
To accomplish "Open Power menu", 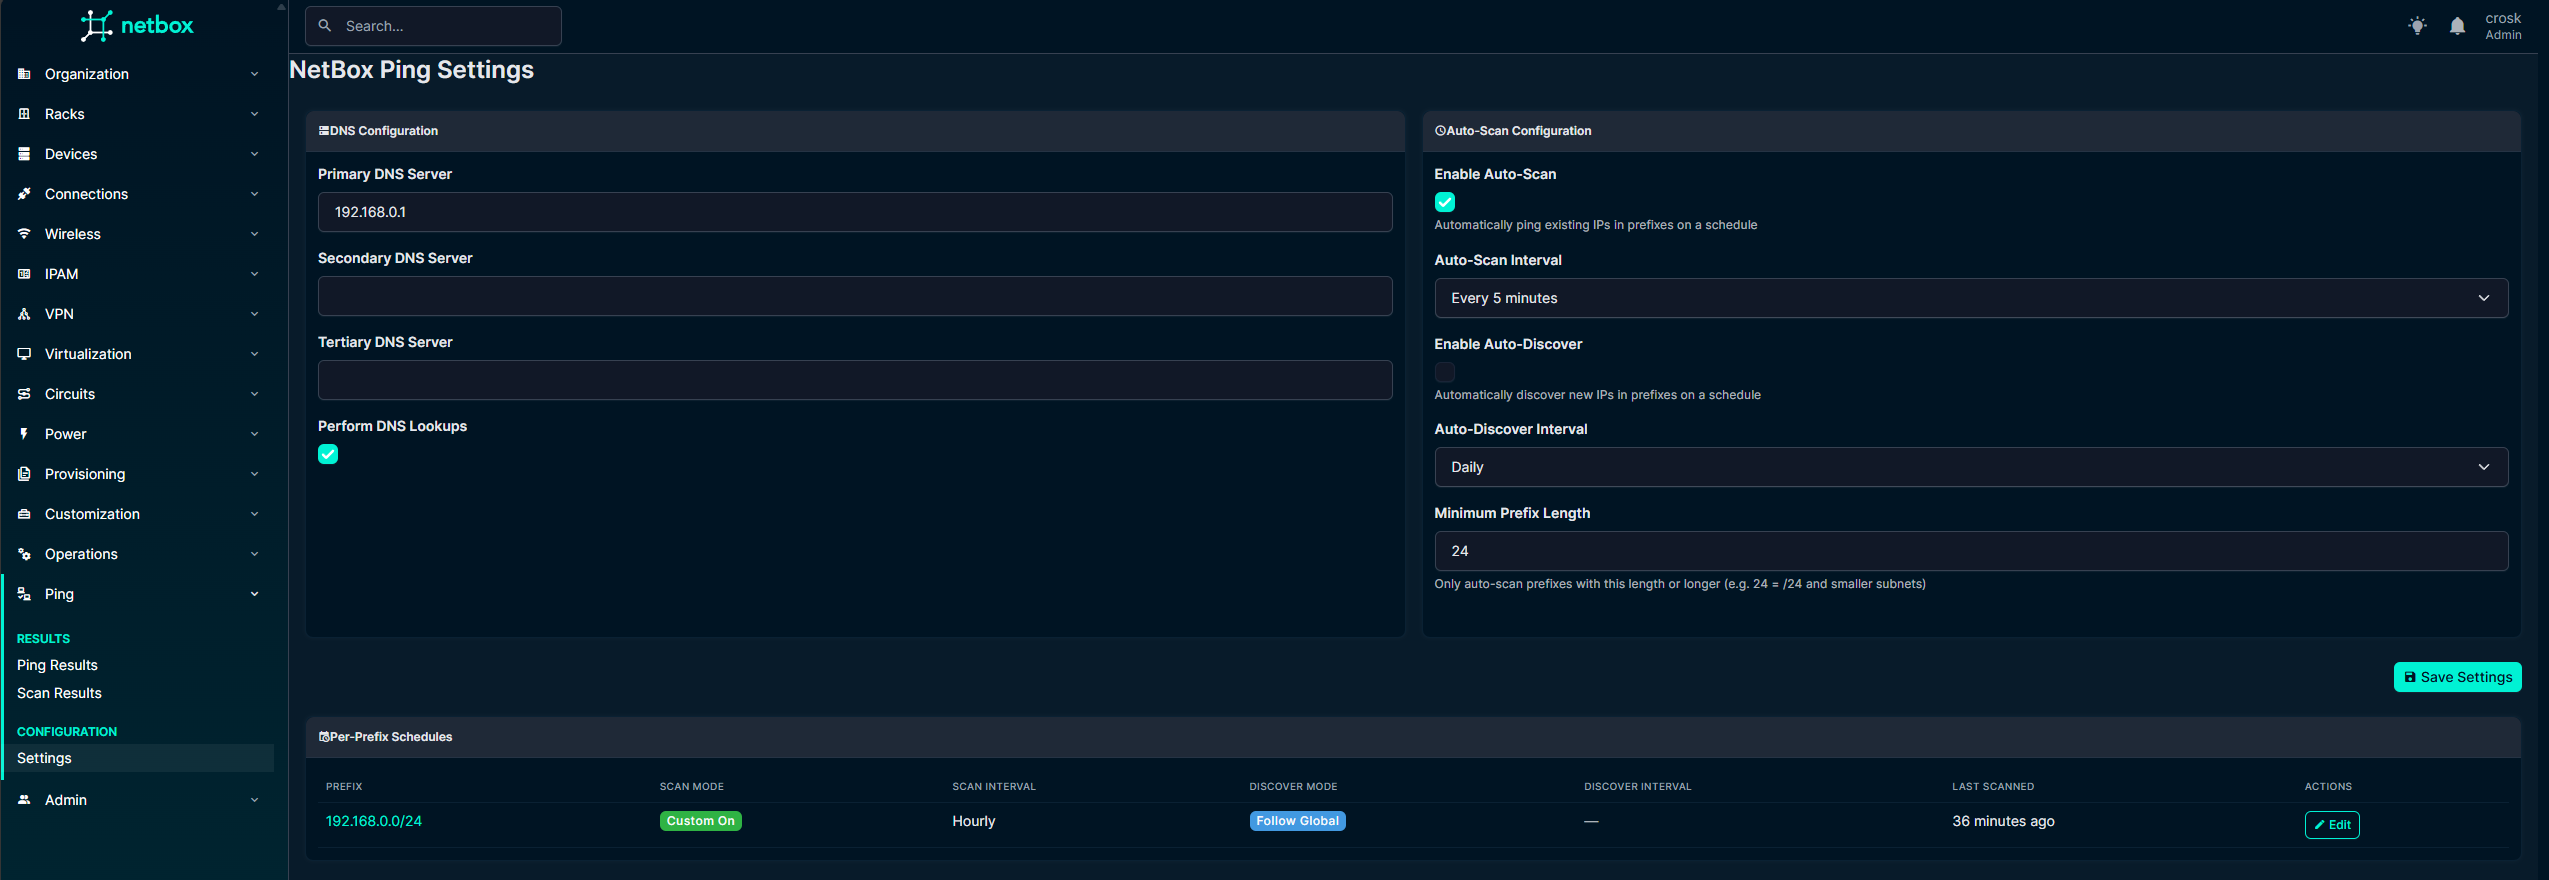I will (138, 434).
